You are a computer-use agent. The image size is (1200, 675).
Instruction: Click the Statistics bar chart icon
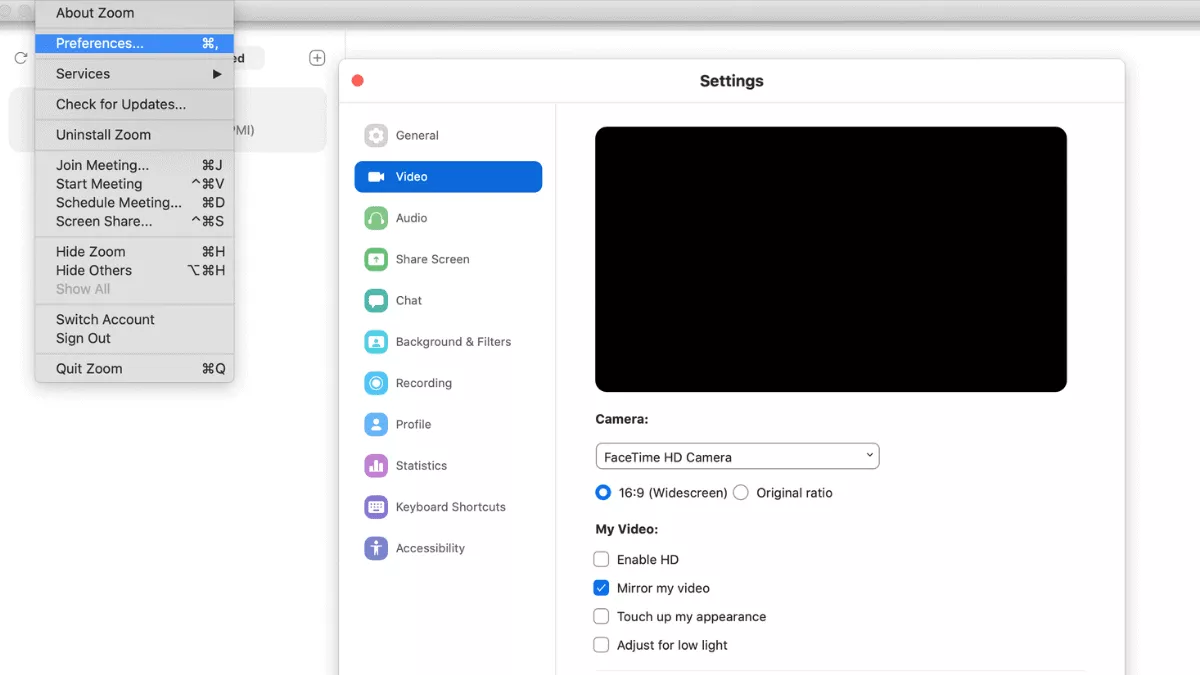click(x=376, y=465)
